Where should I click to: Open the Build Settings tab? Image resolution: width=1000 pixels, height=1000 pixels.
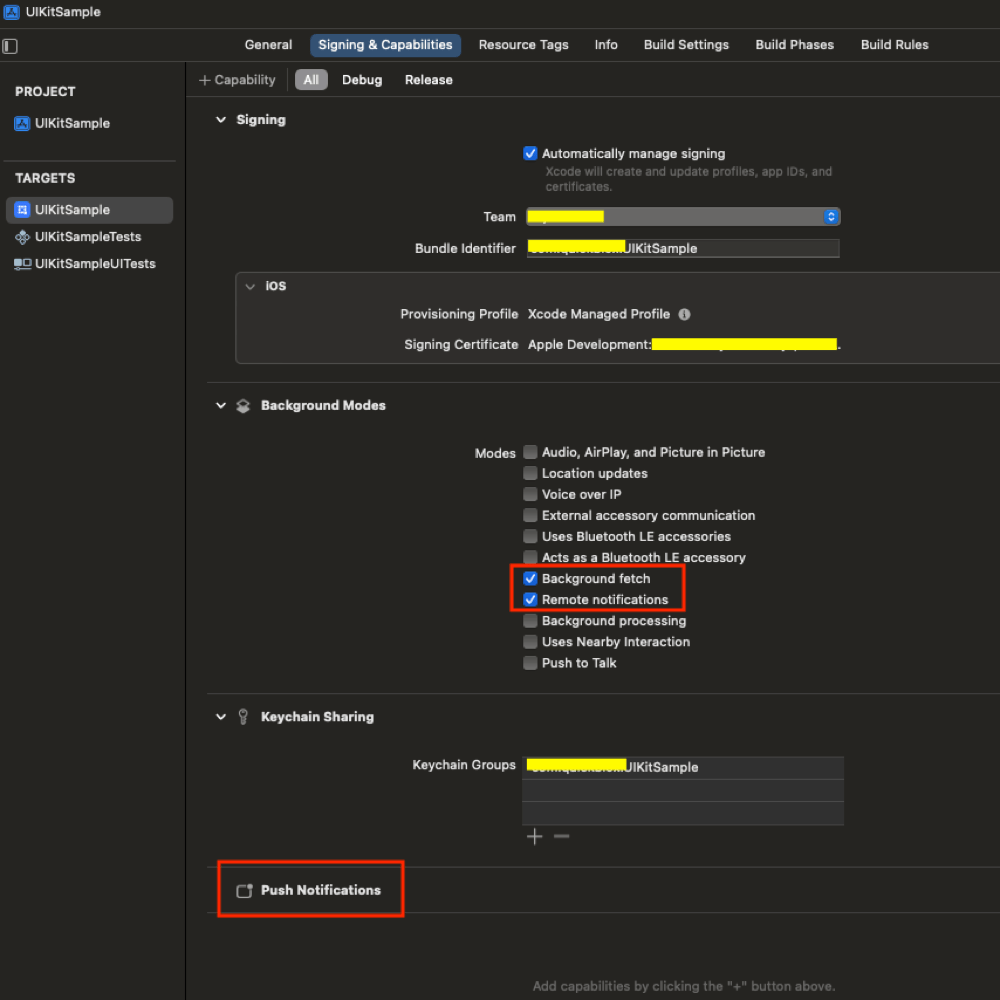(686, 45)
